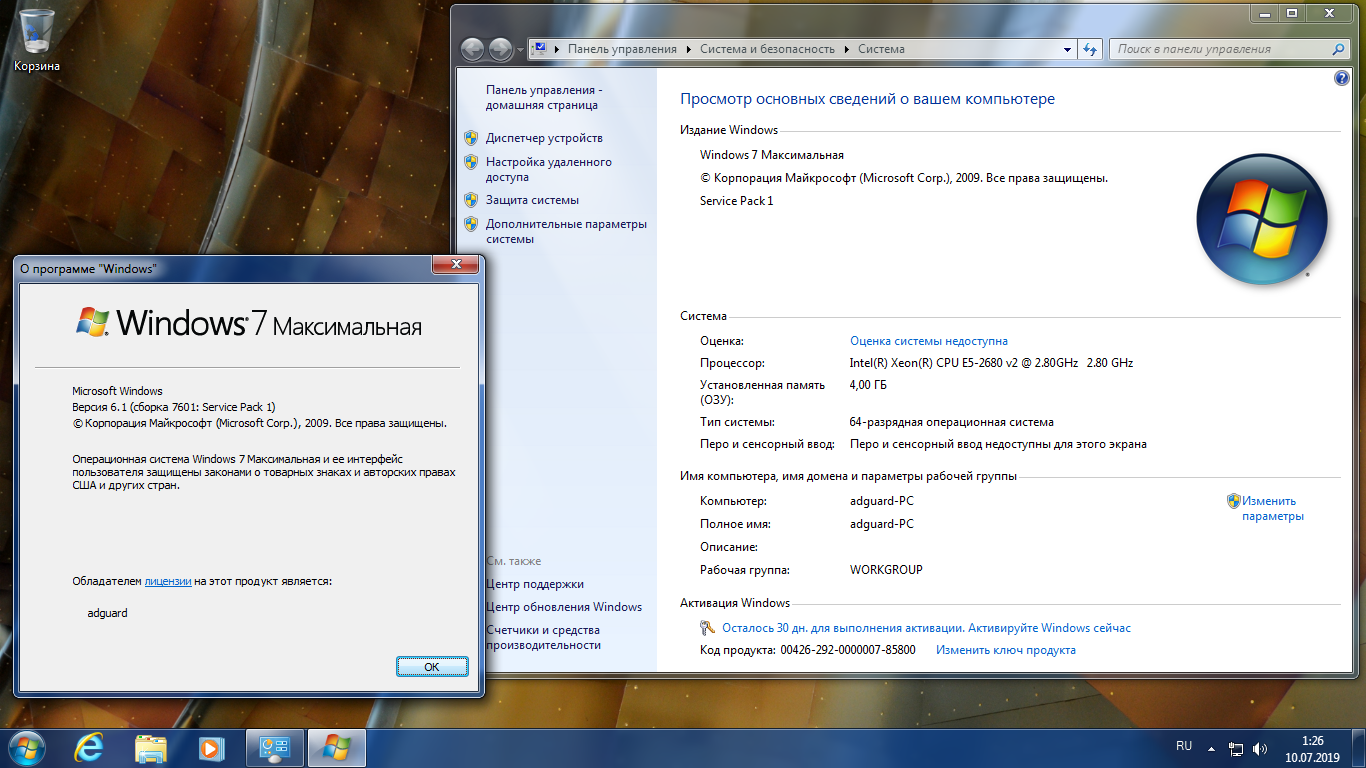The image size is (1366, 768).
Task: Click the network icon in system tray
Action: pyautogui.click(x=1236, y=748)
